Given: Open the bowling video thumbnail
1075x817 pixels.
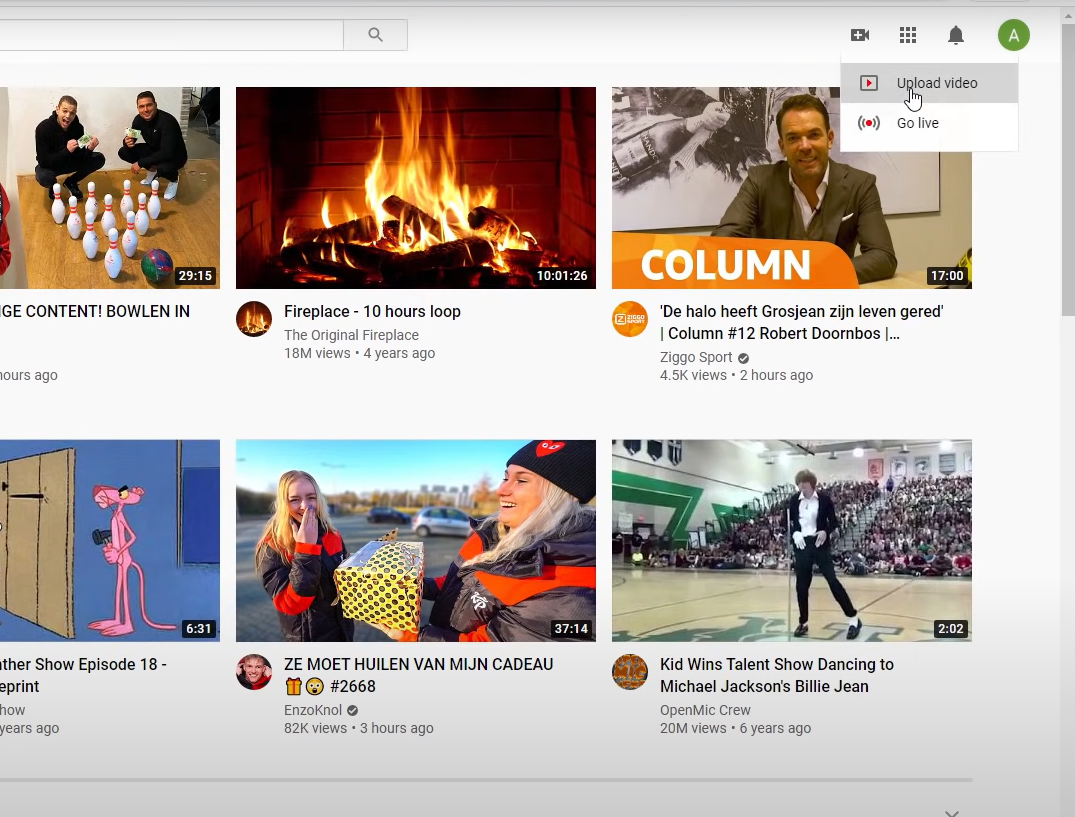Looking at the screenshot, I should (110, 188).
